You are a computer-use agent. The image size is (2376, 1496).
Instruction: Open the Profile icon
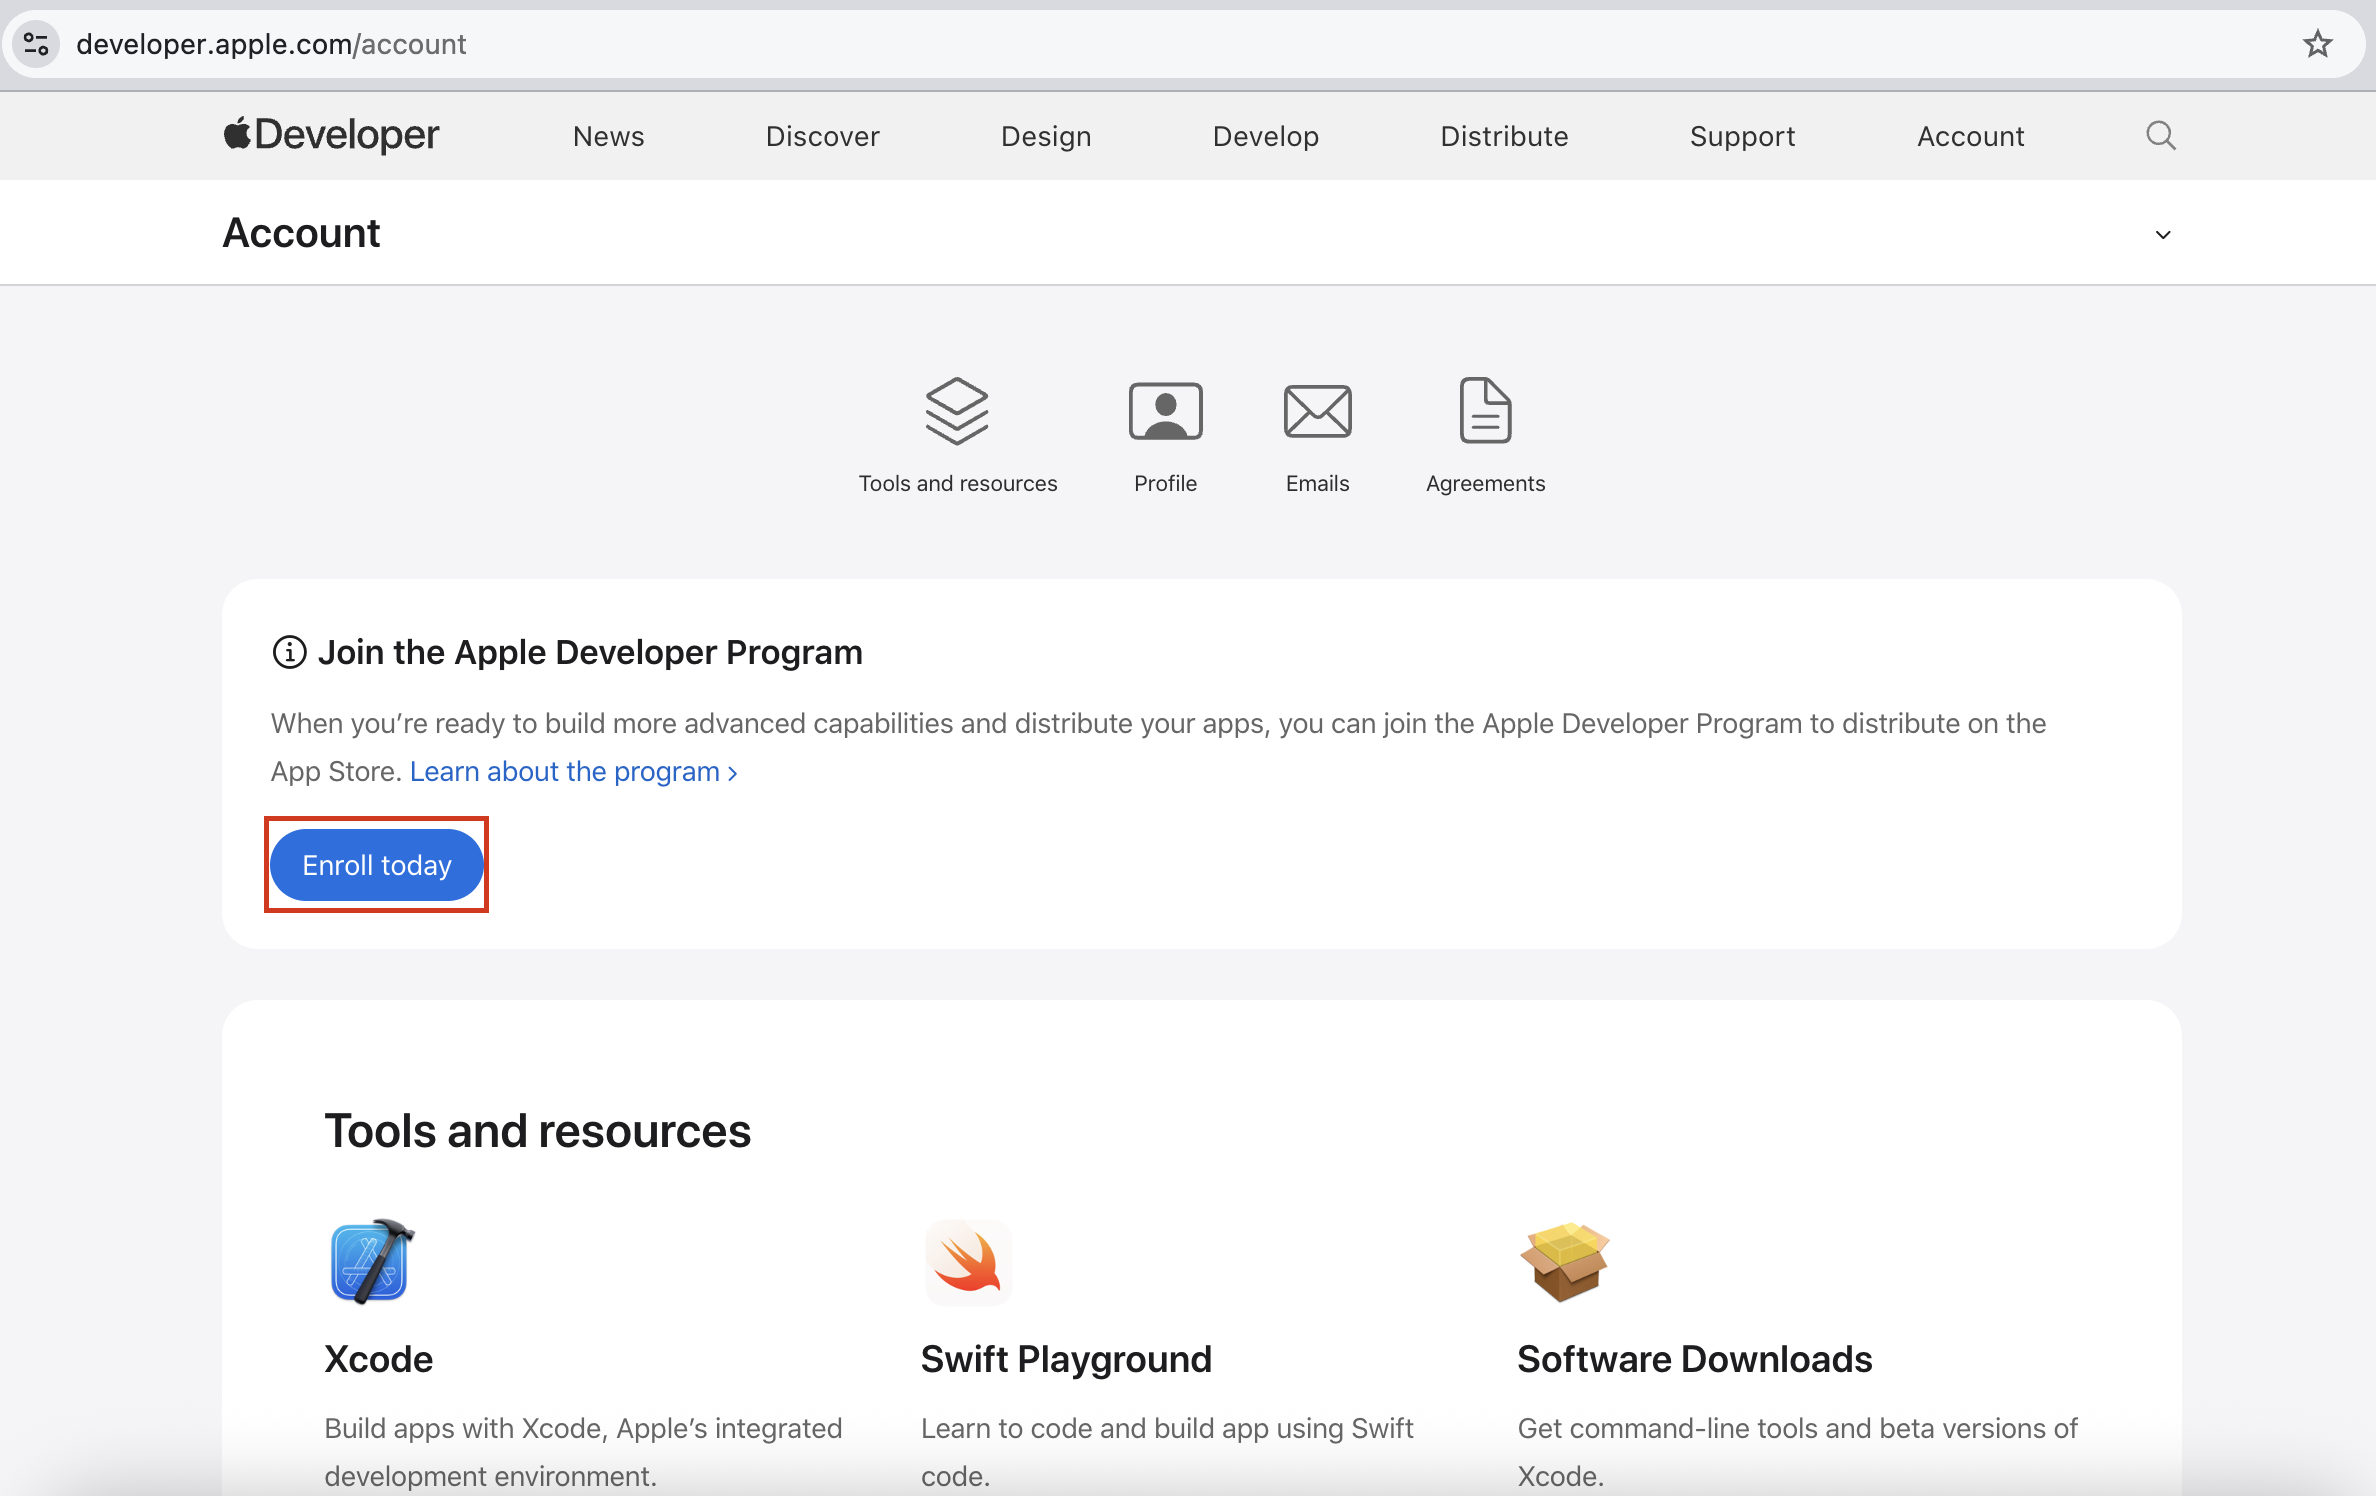click(x=1165, y=411)
